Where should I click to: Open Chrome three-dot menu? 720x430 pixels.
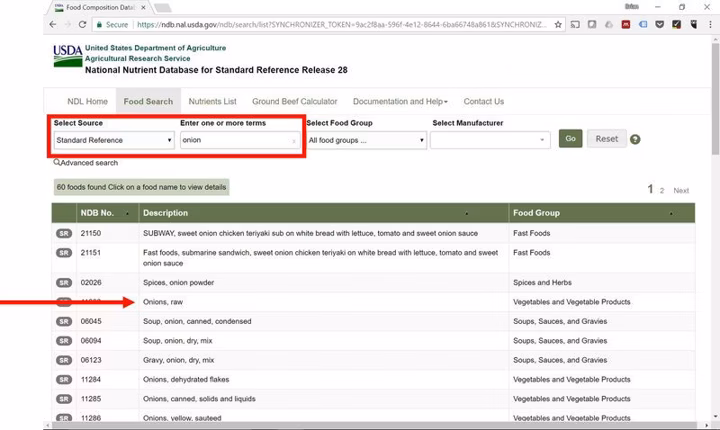click(x=710, y=24)
